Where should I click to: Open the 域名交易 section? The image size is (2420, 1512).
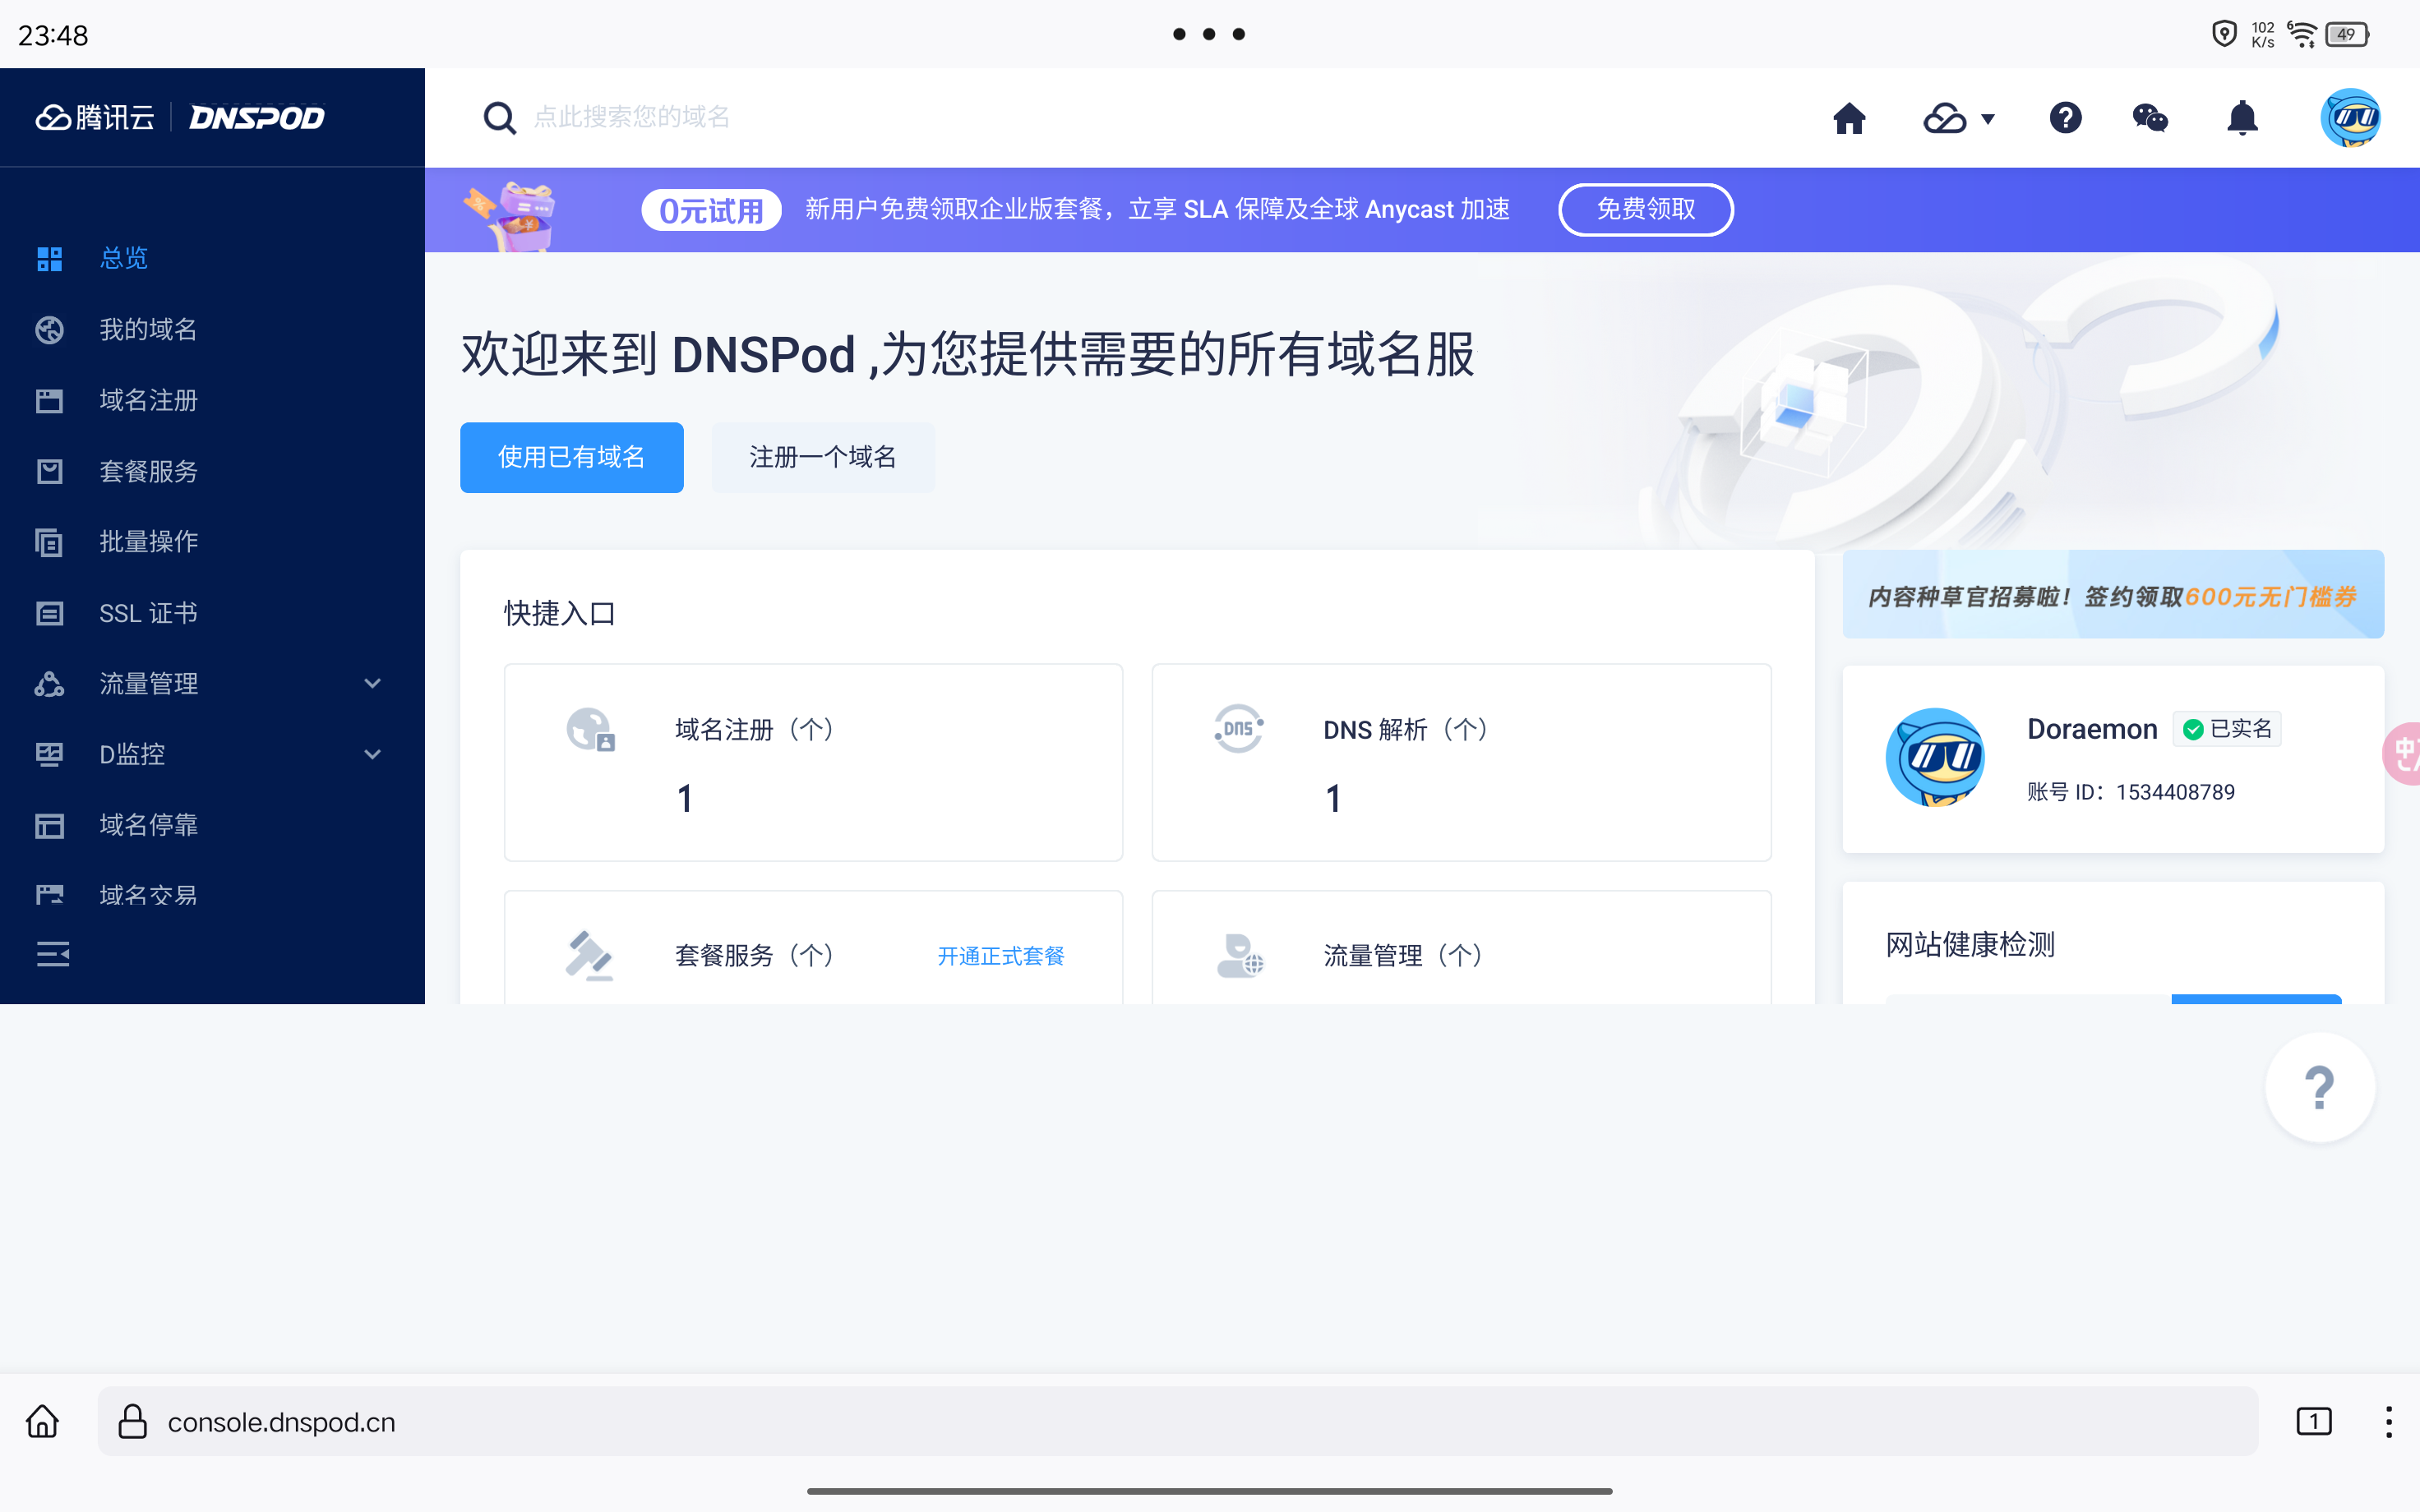[x=147, y=894]
